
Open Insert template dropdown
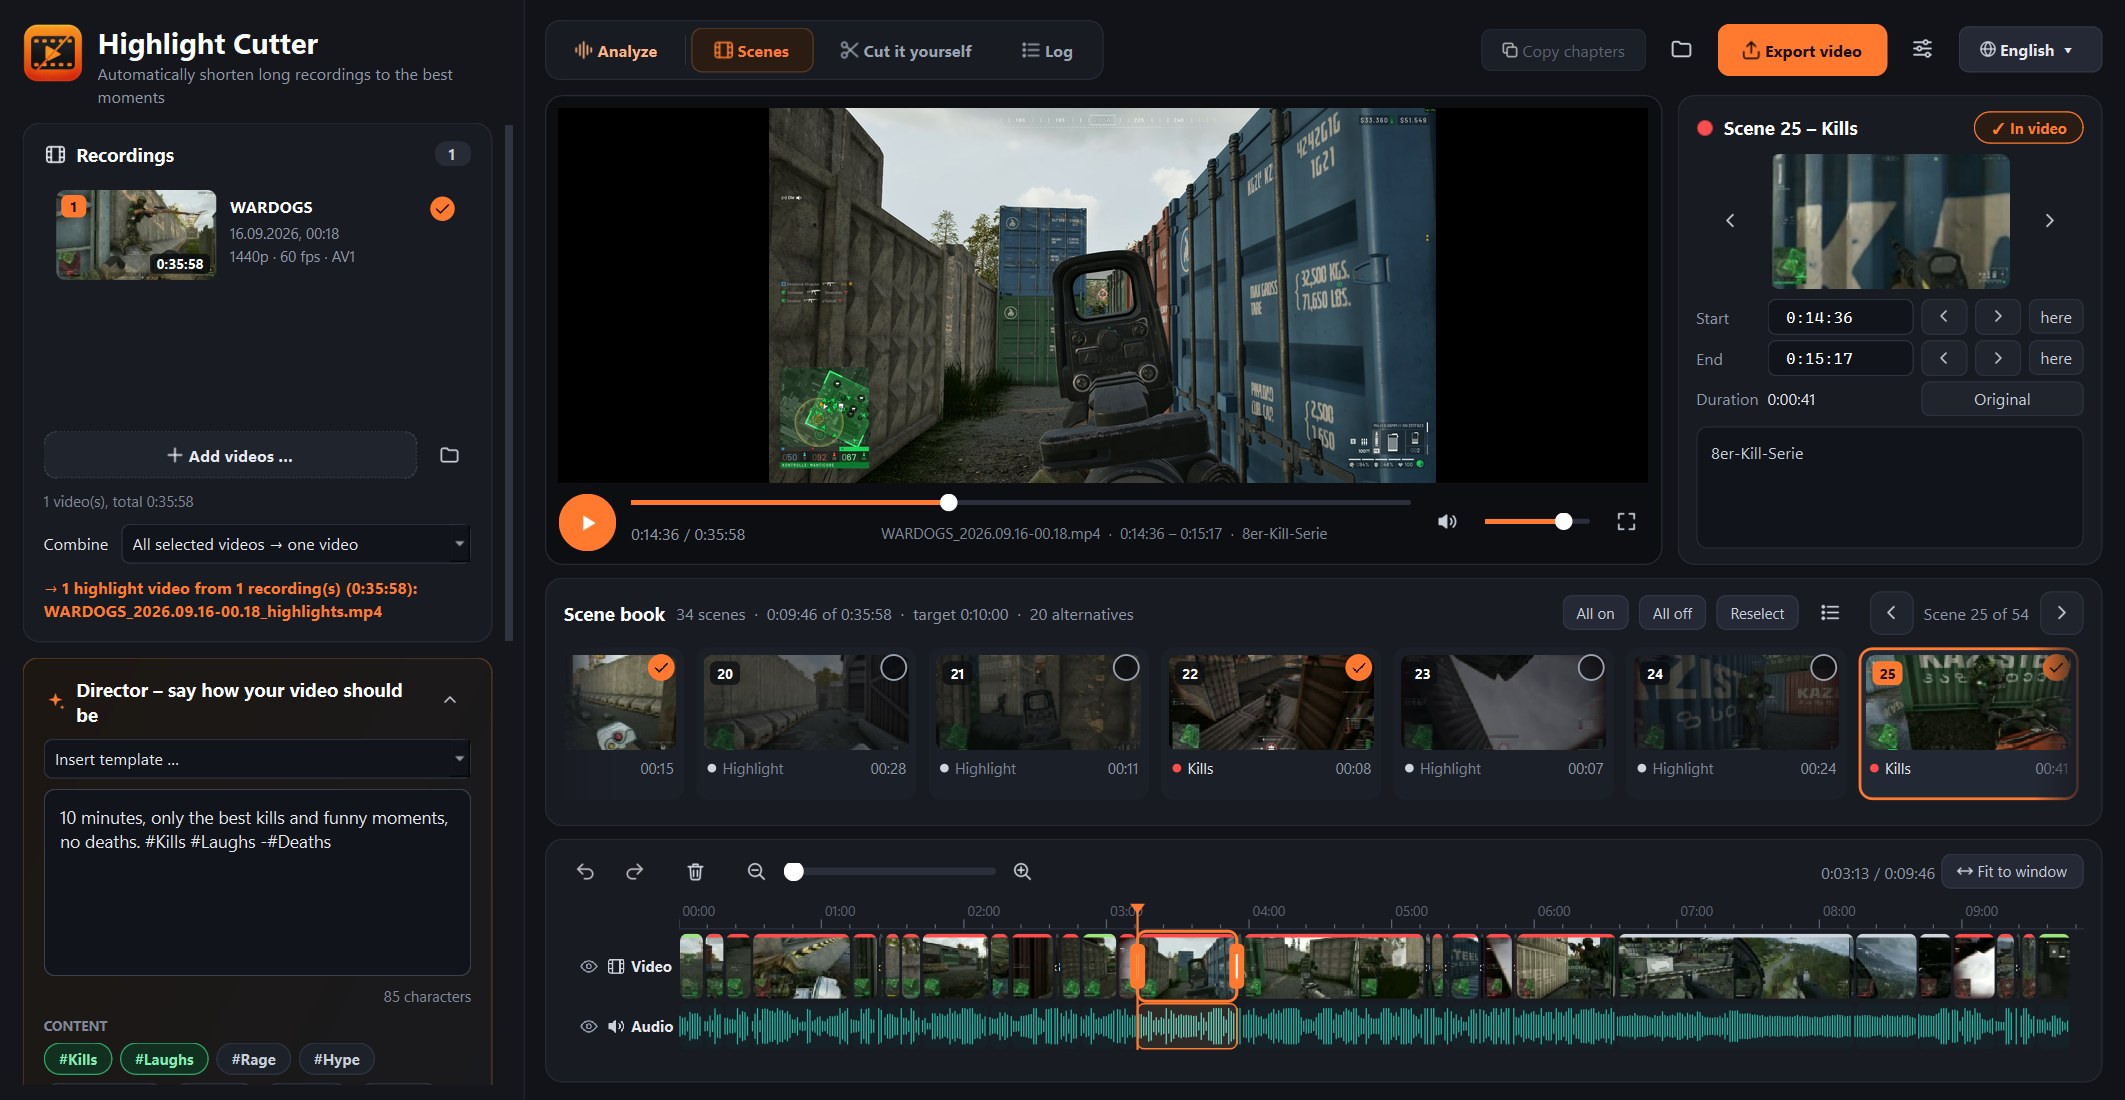pyautogui.click(x=257, y=759)
